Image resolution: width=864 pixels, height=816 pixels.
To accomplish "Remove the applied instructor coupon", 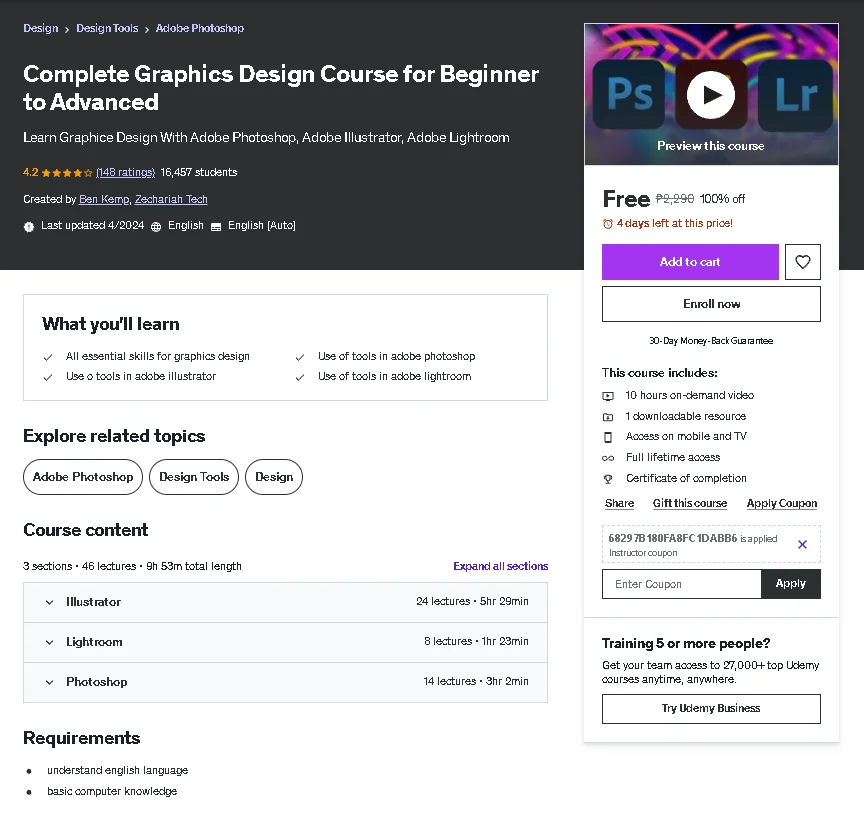I will pyautogui.click(x=802, y=544).
